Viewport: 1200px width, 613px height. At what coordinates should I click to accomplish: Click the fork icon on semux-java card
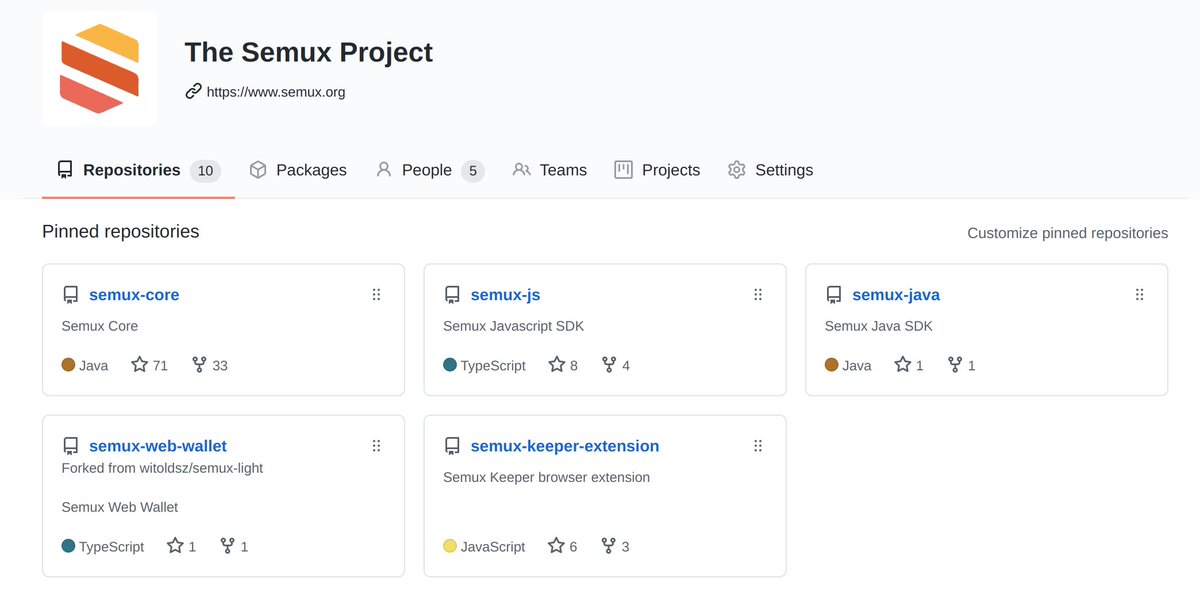(x=955, y=365)
